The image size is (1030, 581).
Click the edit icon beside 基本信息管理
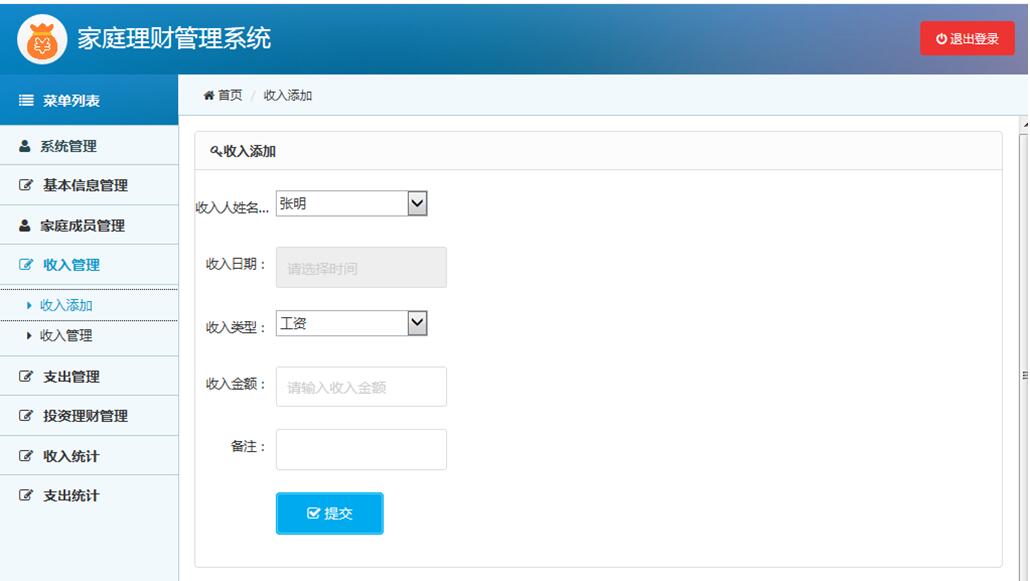(x=27, y=186)
